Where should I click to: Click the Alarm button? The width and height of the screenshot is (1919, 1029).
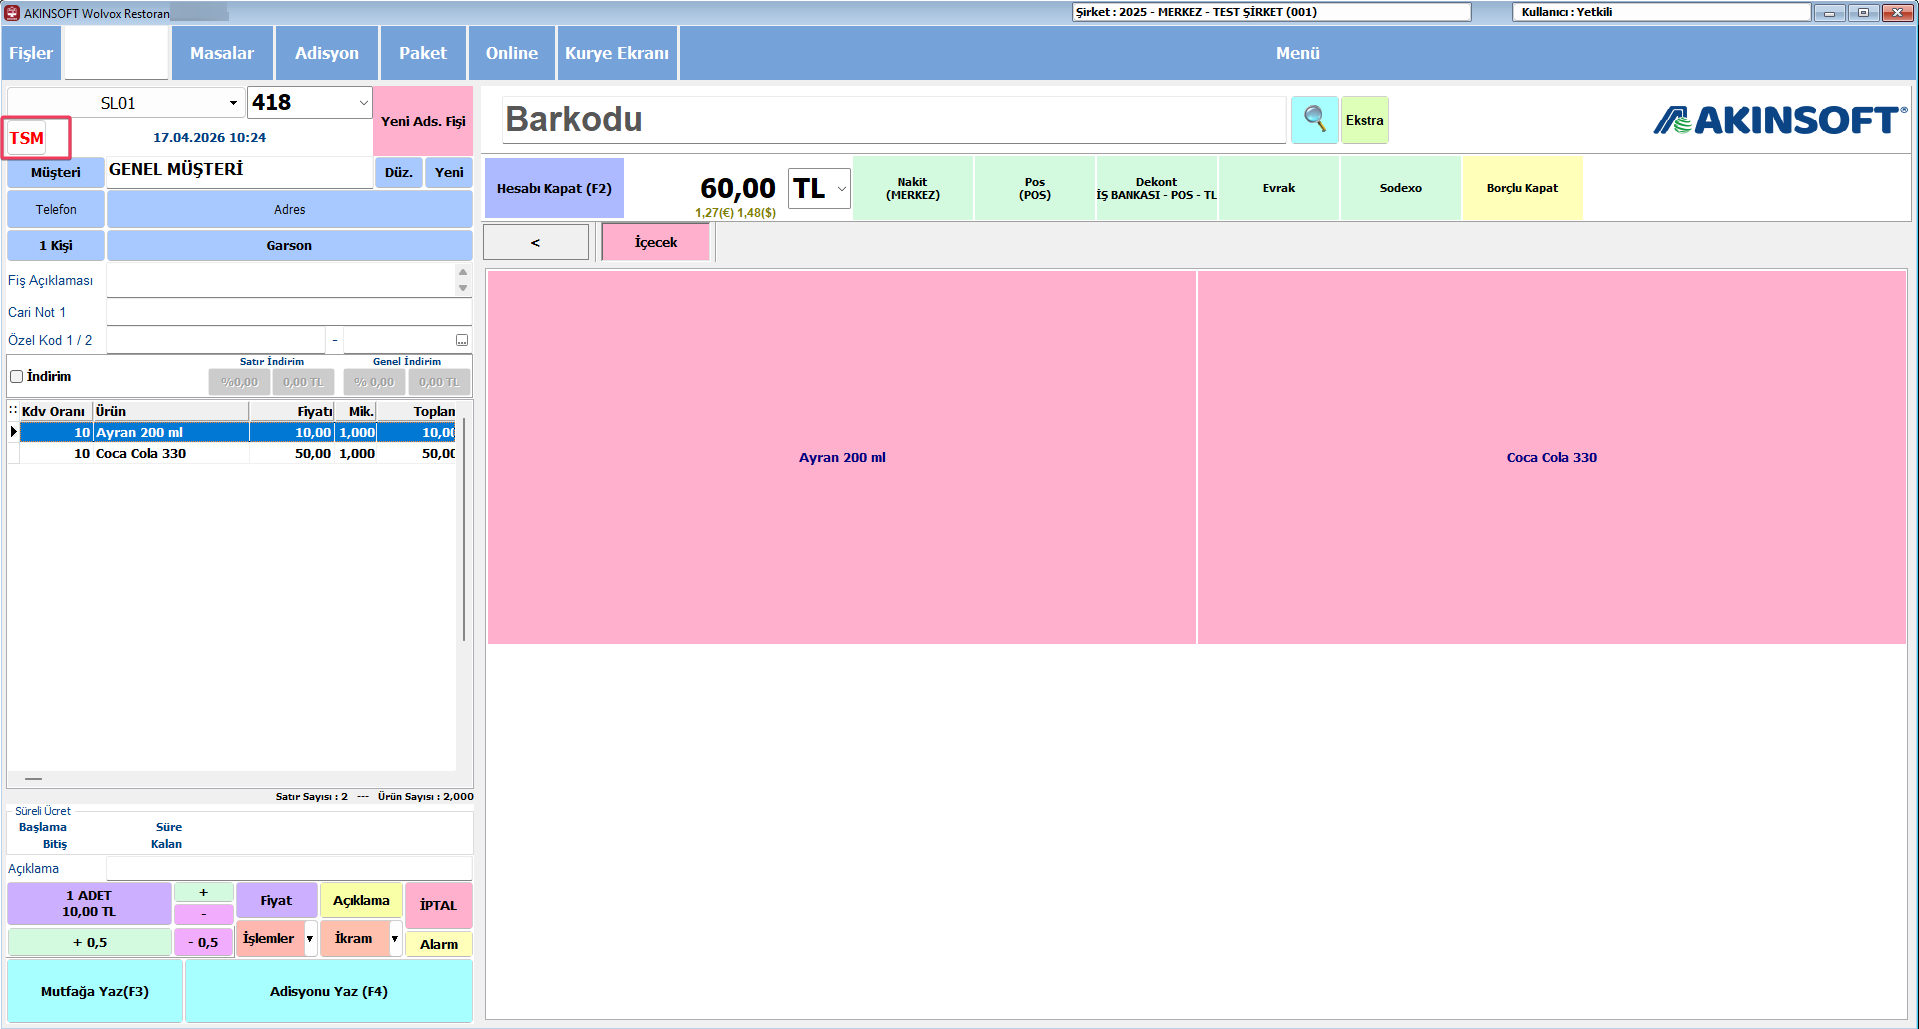(439, 944)
